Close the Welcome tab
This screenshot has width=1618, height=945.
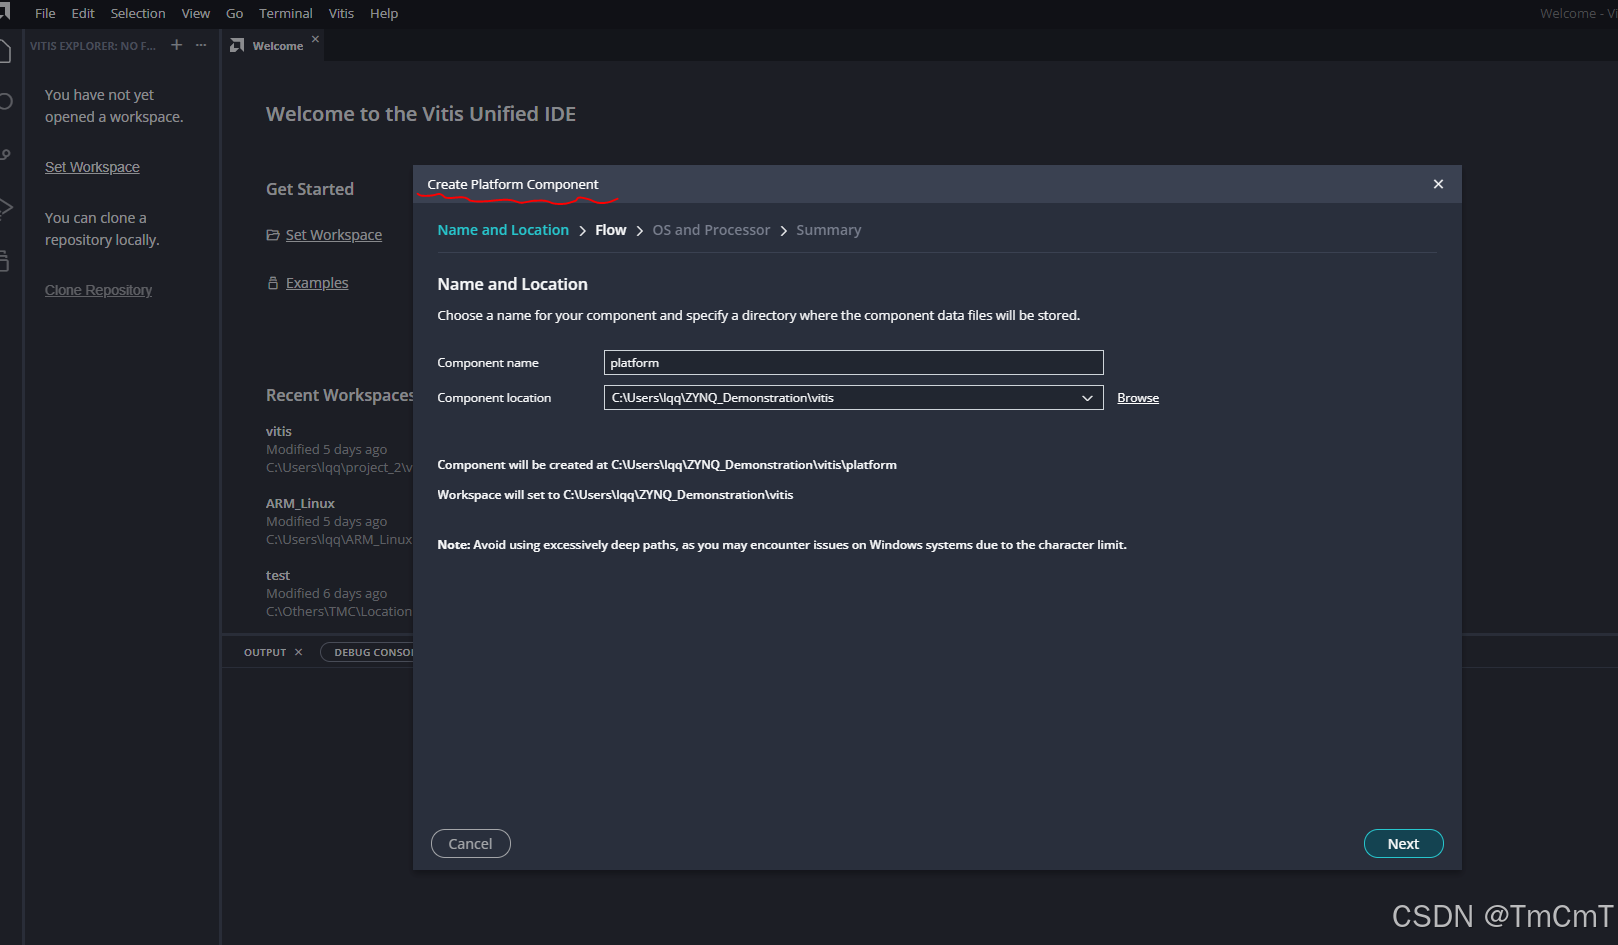click(315, 39)
